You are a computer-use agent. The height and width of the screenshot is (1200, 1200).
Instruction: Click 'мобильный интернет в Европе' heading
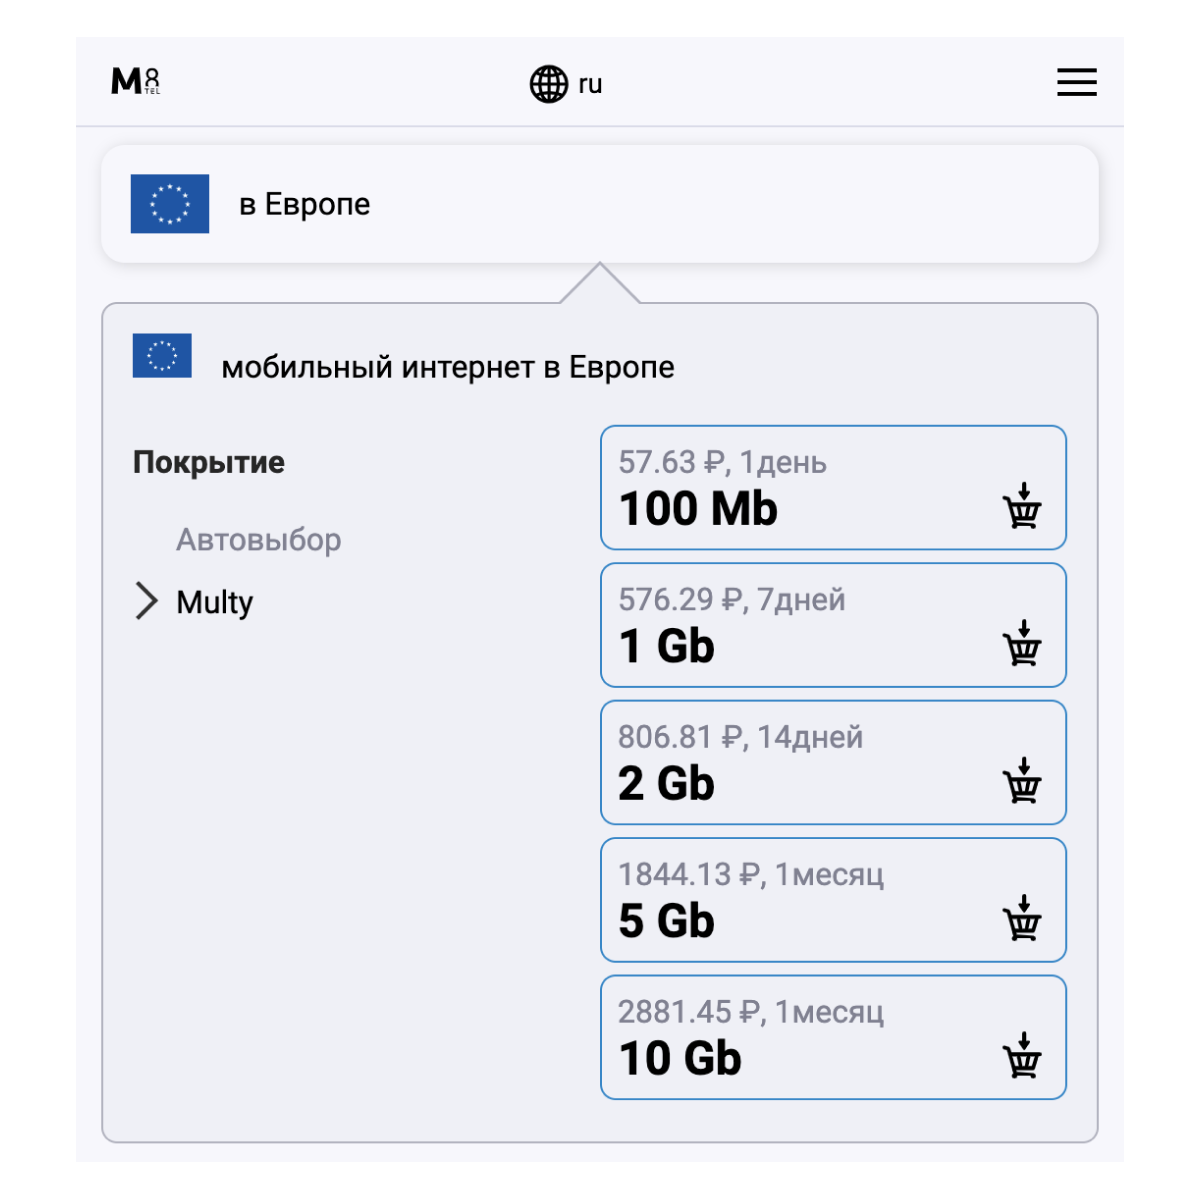tap(448, 367)
